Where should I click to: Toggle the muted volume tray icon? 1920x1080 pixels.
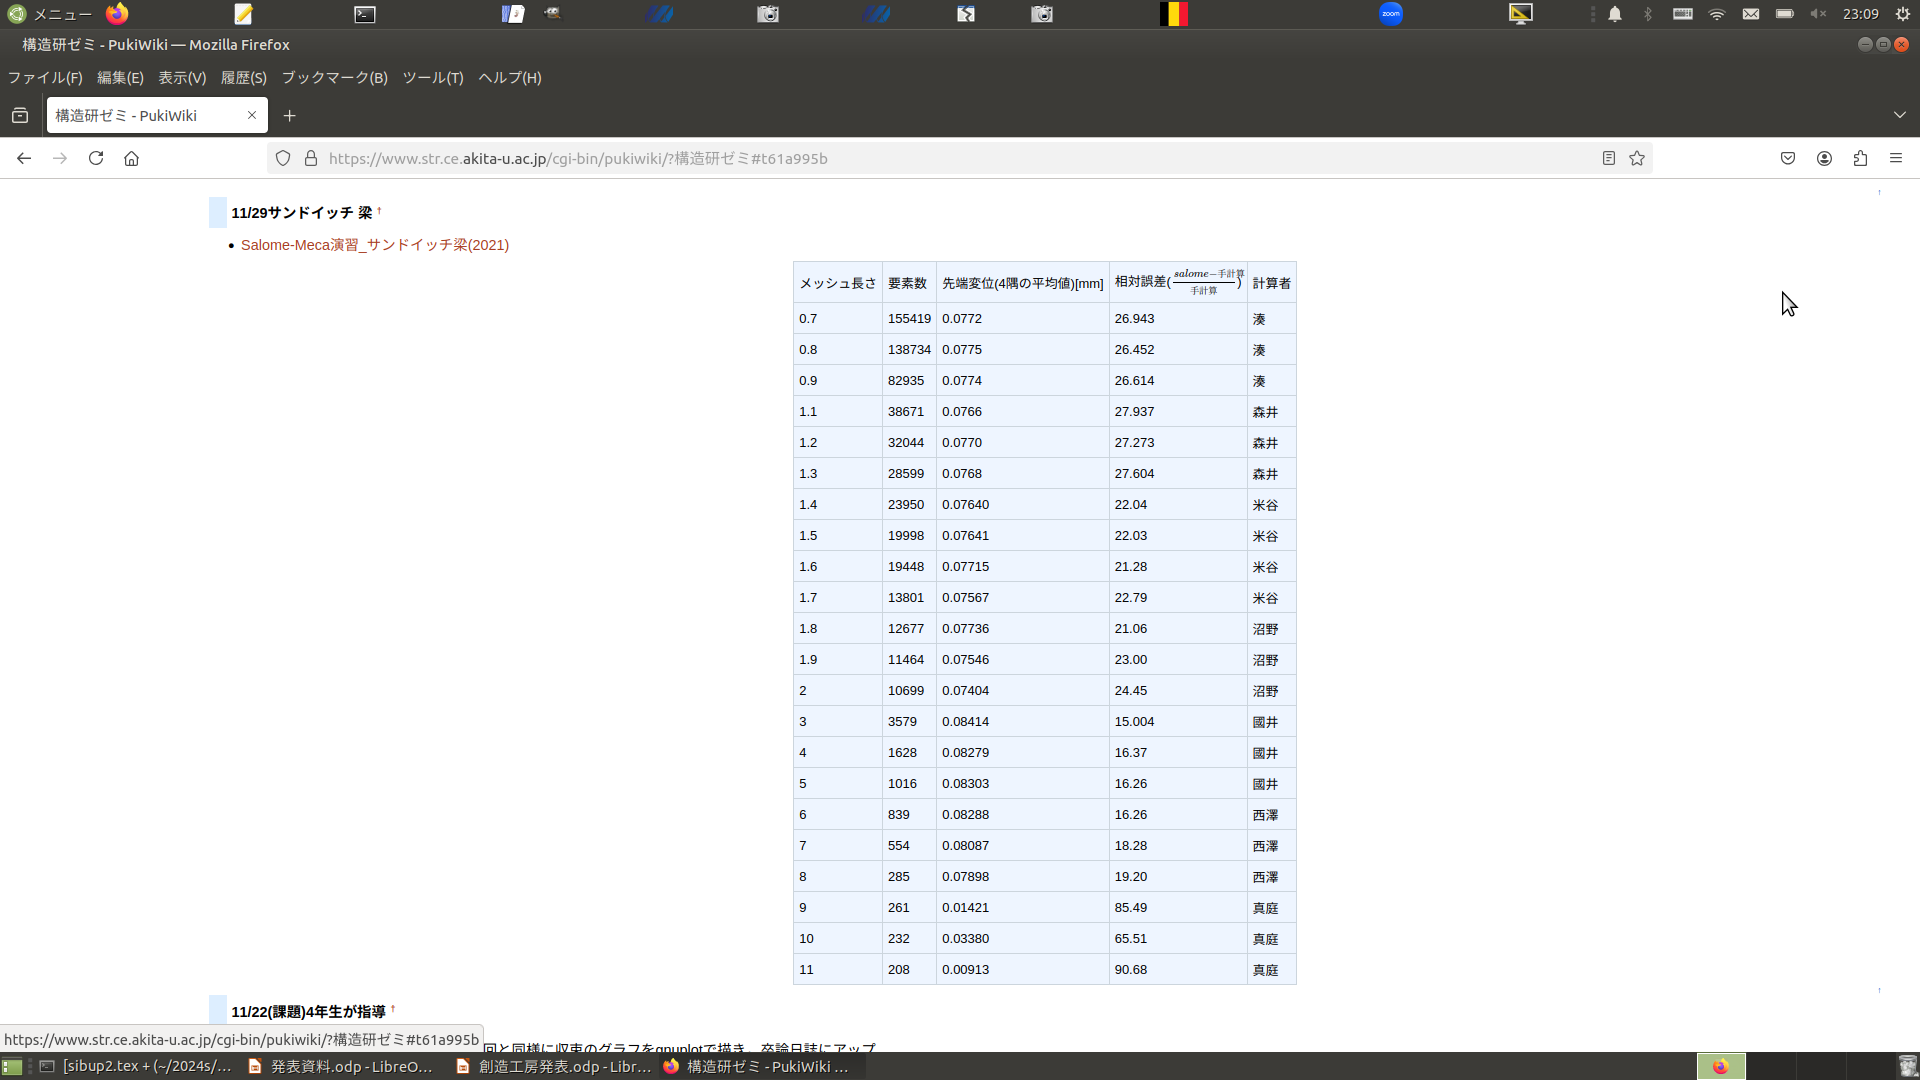point(1818,14)
